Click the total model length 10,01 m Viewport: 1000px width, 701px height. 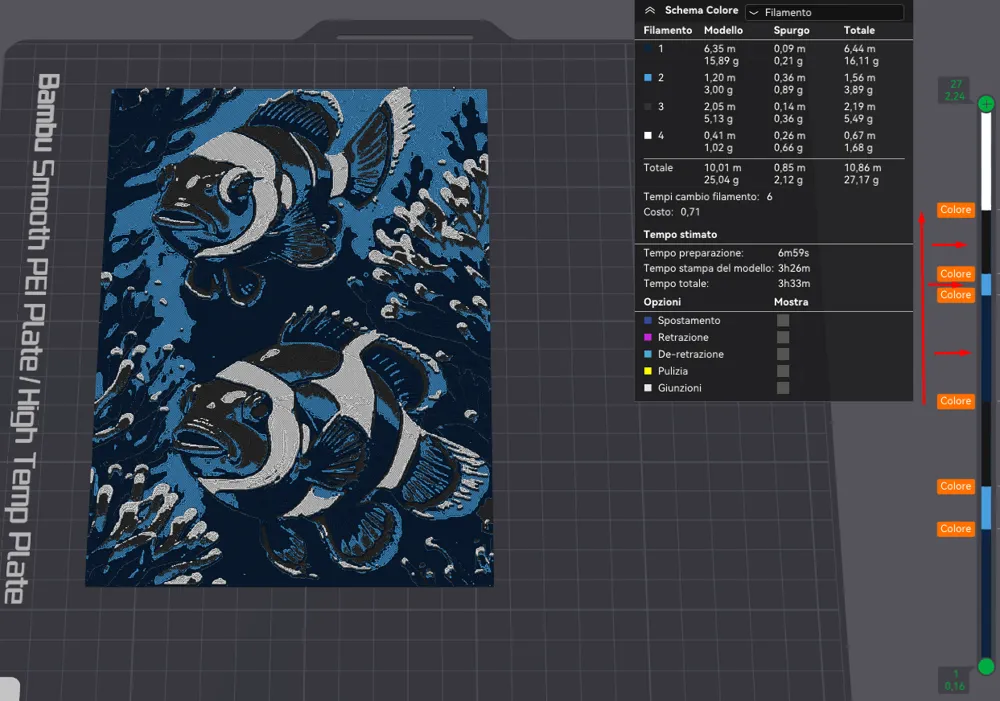point(723,168)
